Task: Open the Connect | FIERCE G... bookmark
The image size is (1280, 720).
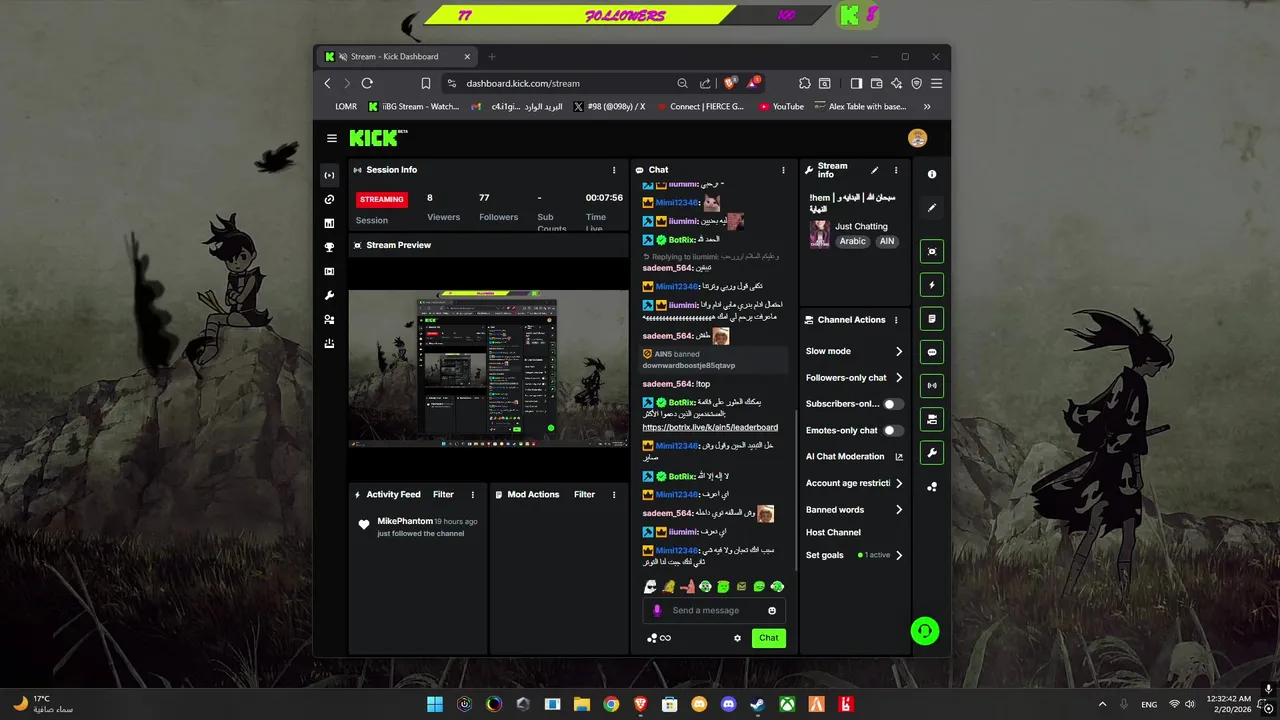Action: pyautogui.click(x=699, y=106)
